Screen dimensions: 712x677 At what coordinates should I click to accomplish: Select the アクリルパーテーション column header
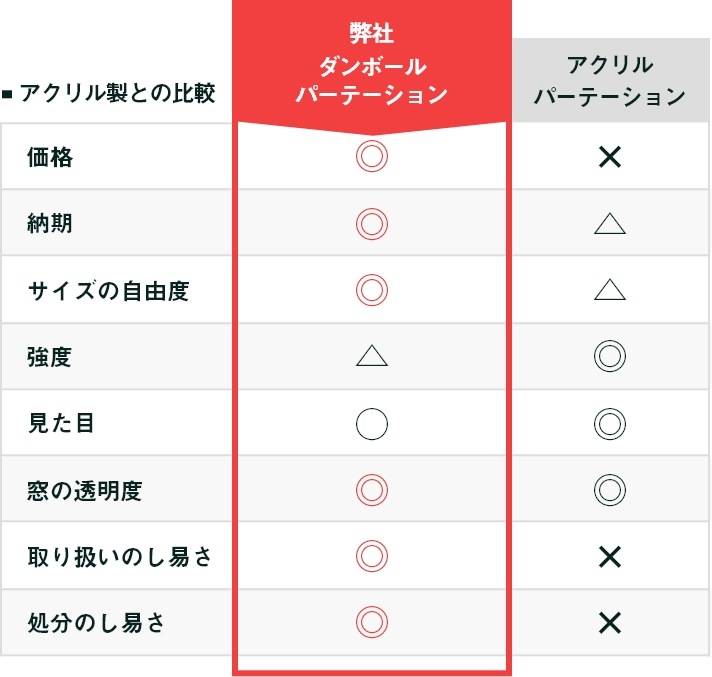[609, 81]
